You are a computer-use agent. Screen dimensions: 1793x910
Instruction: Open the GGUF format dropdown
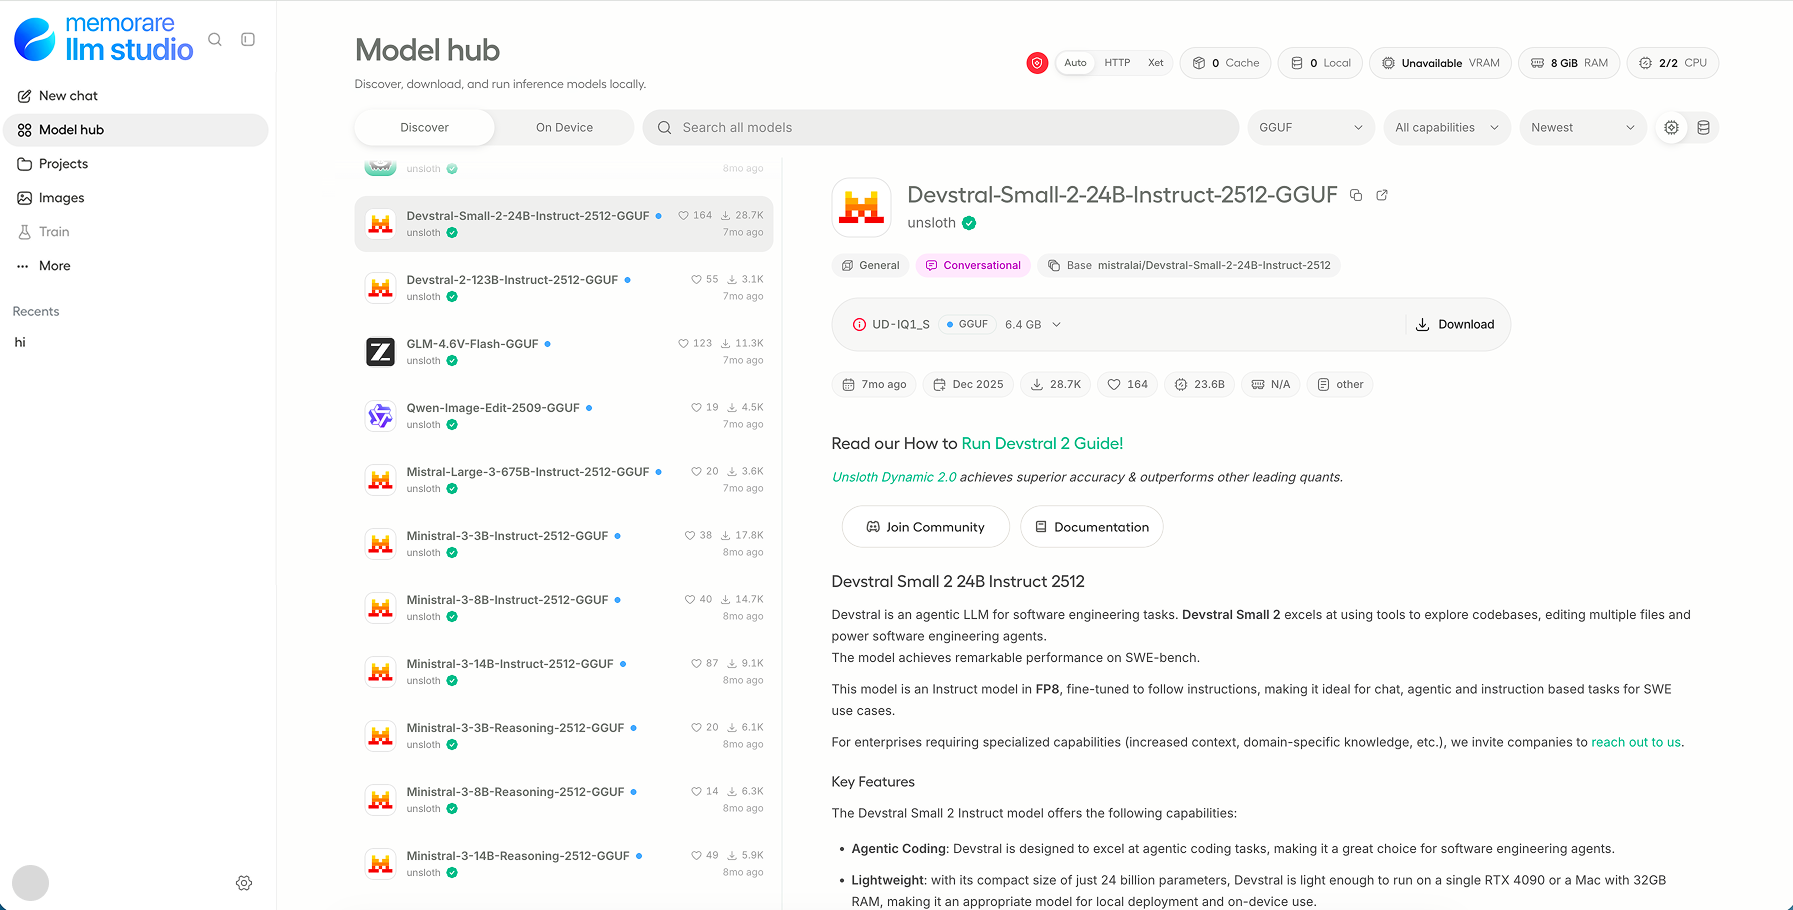[x=1311, y=128]
